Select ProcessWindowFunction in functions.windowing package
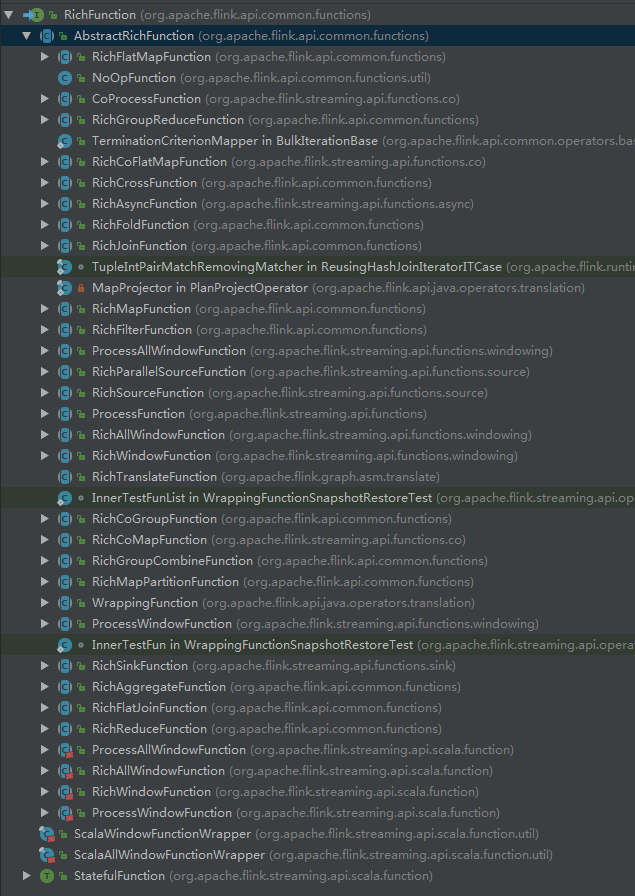 [317, 624]
